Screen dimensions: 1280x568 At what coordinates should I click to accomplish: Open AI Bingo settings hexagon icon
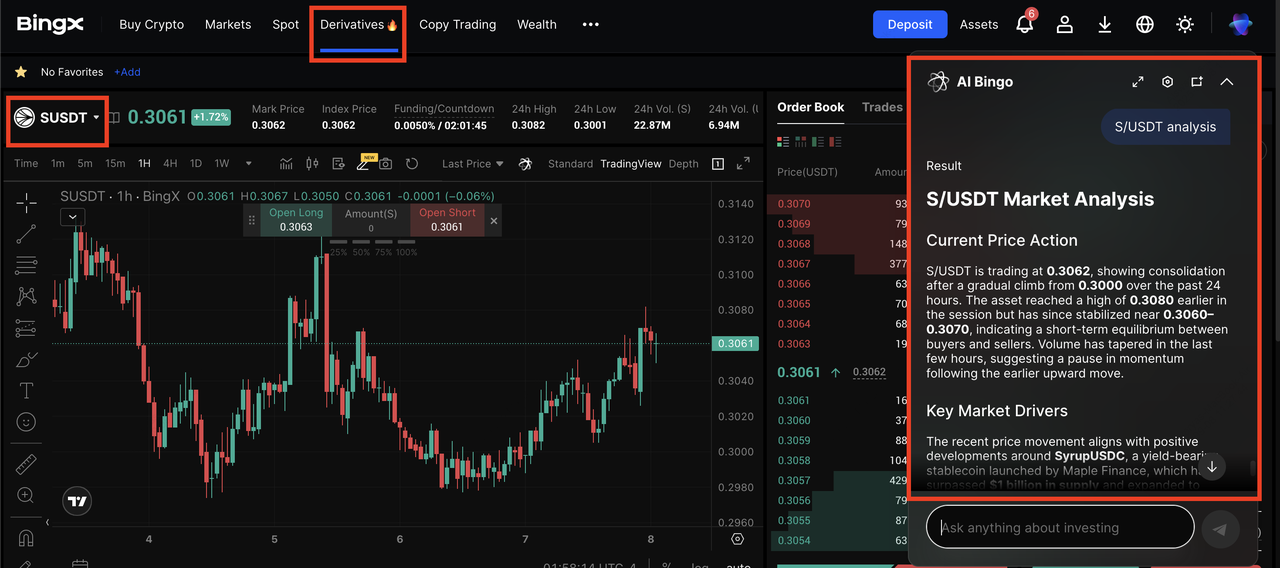pos(1167,82)
